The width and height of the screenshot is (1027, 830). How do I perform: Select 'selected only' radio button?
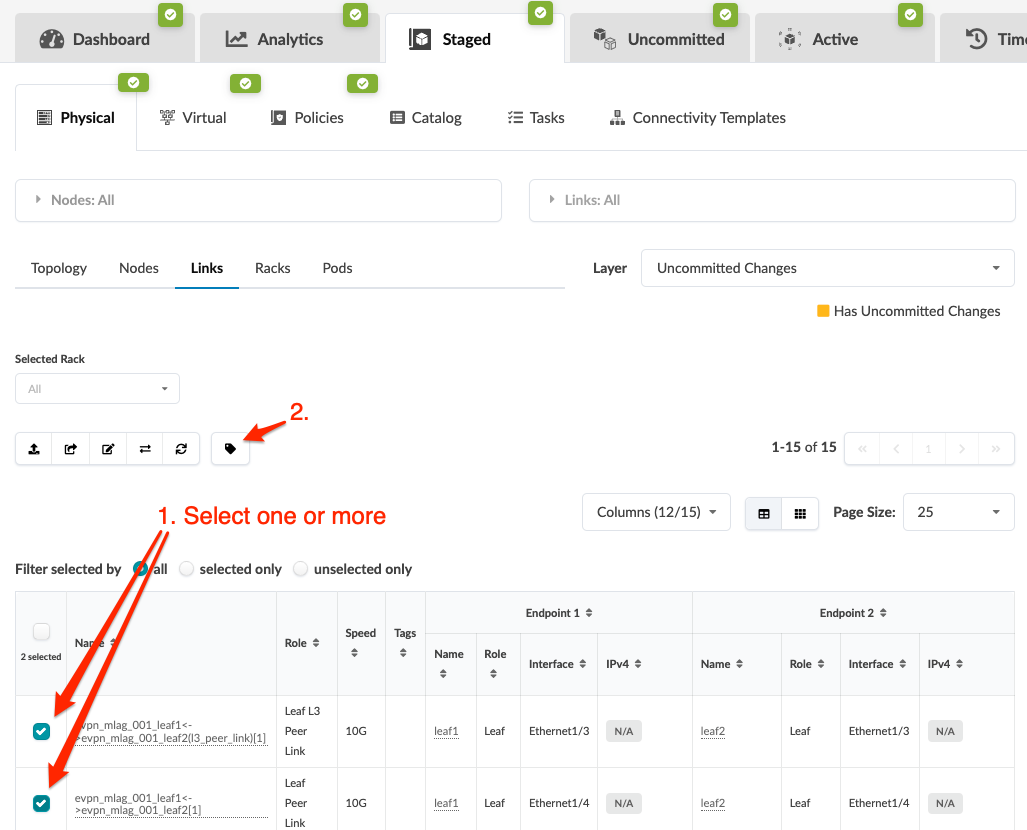point(187,569)
